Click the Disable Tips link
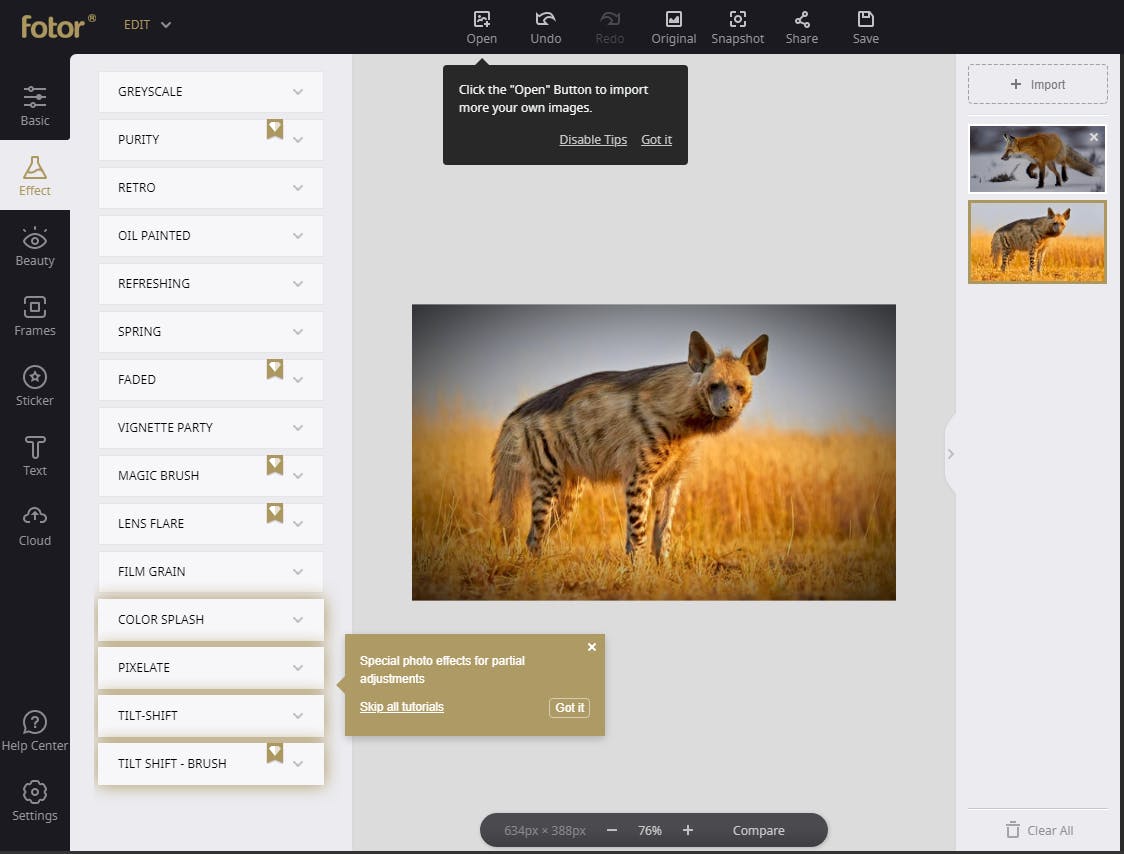 tap(593, 140)
